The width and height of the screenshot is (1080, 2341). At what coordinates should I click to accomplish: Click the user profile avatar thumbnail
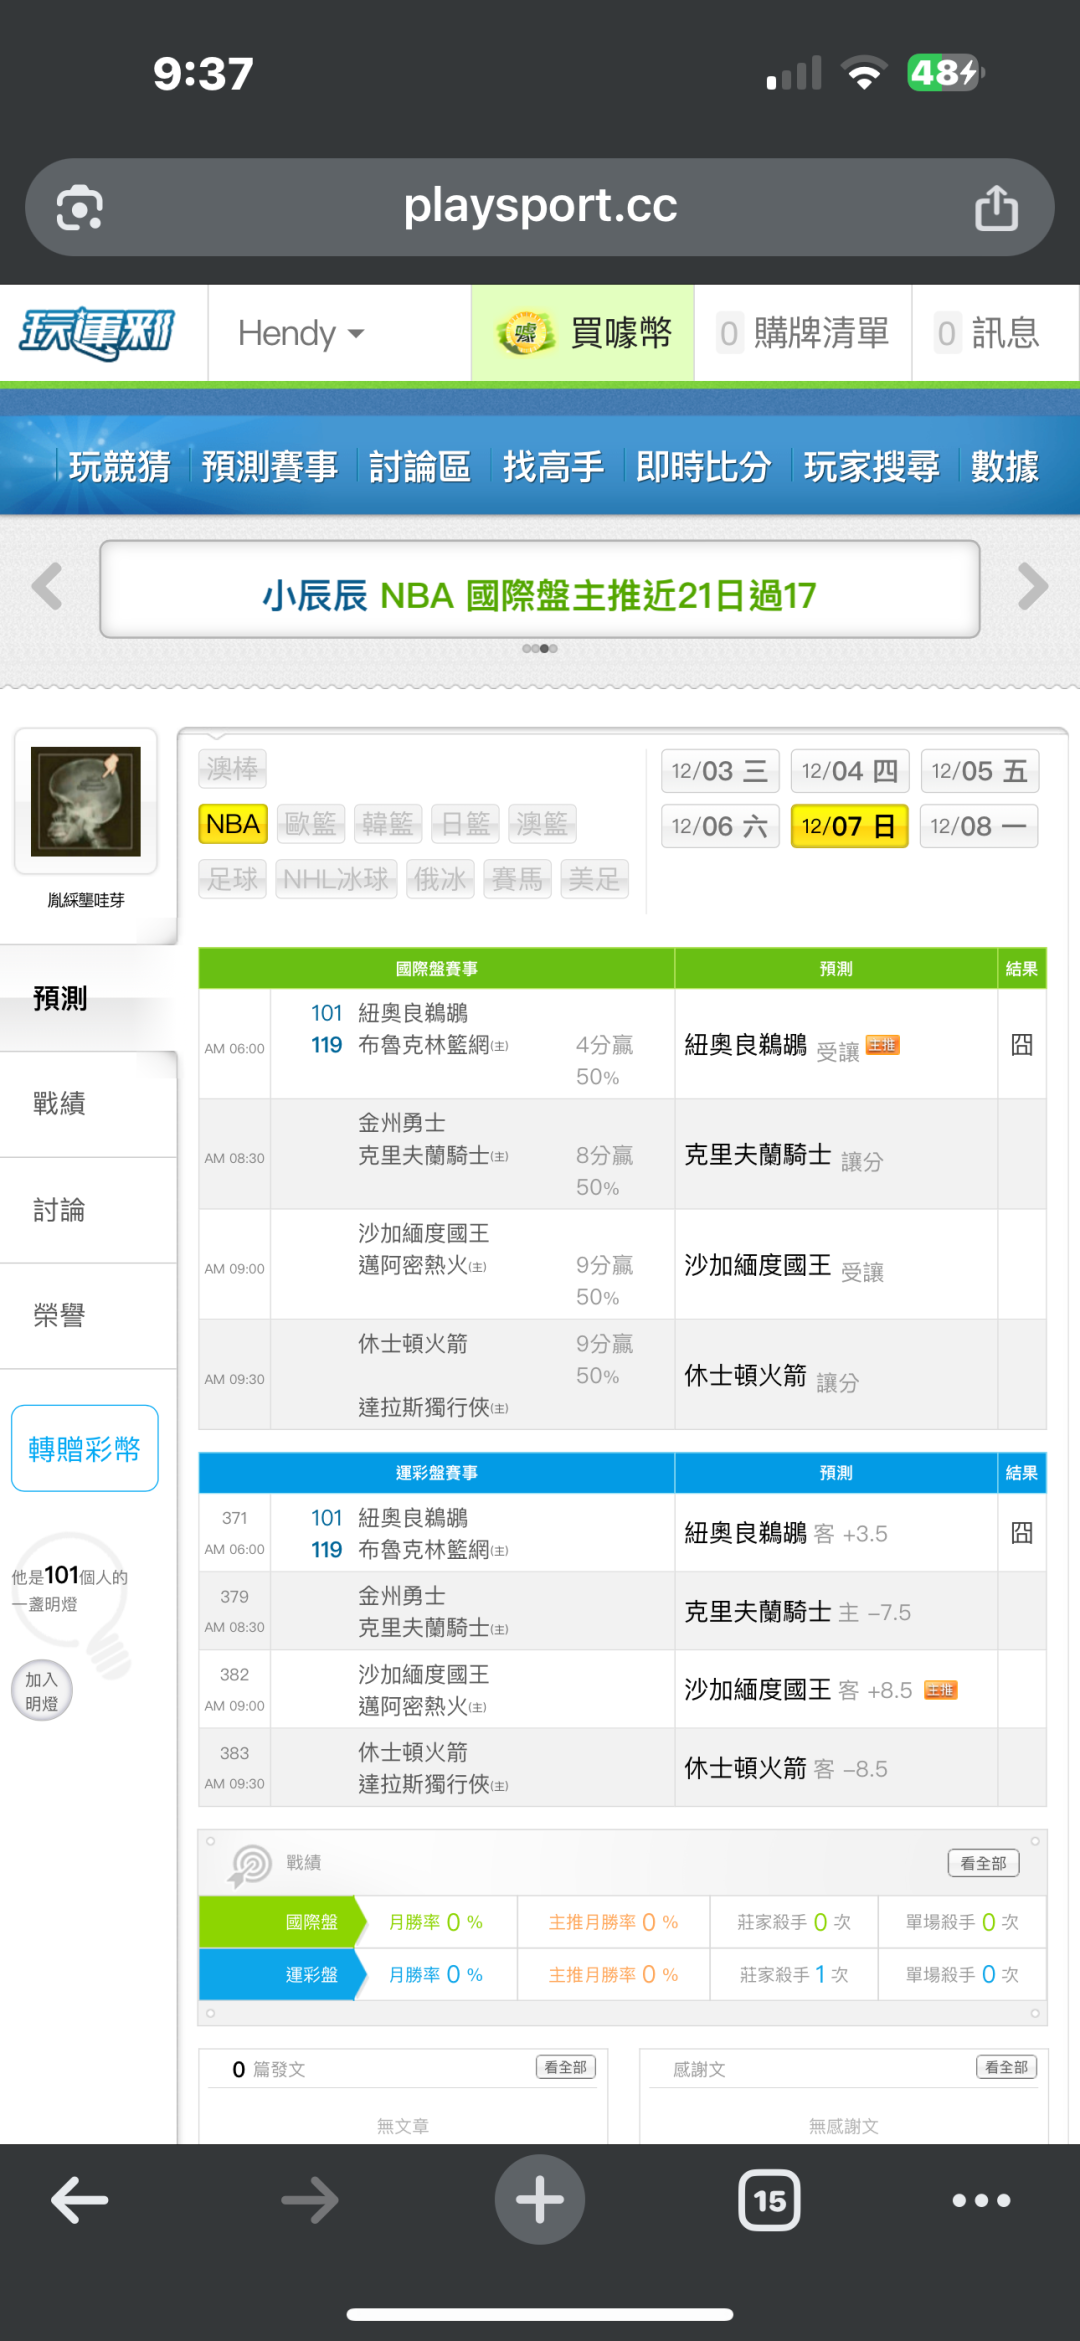86,801
